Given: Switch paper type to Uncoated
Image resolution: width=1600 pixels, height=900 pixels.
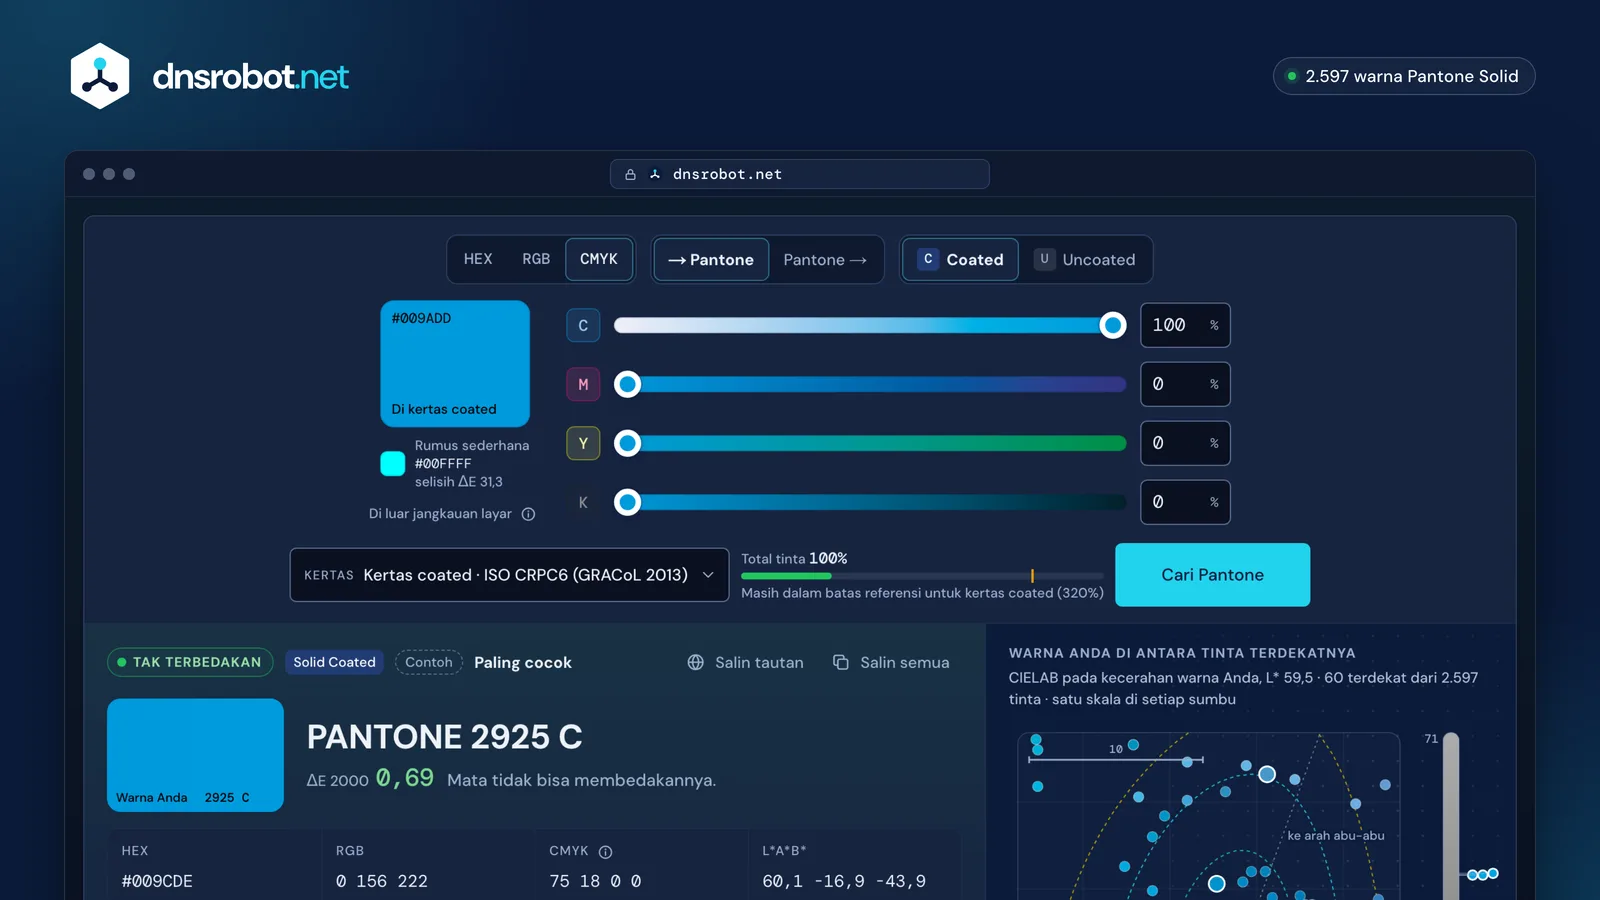Looking at the screenshot, I should coord(1085,260).
